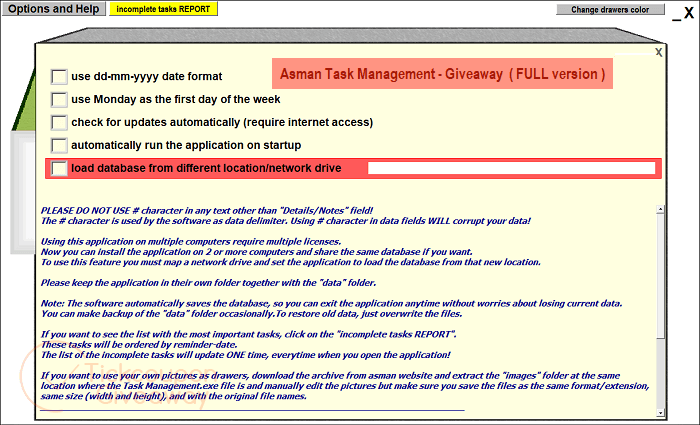Screen dimensions: 700x425
Task: Open the incomplete tasks REPORT
Action: coord(163,9)
